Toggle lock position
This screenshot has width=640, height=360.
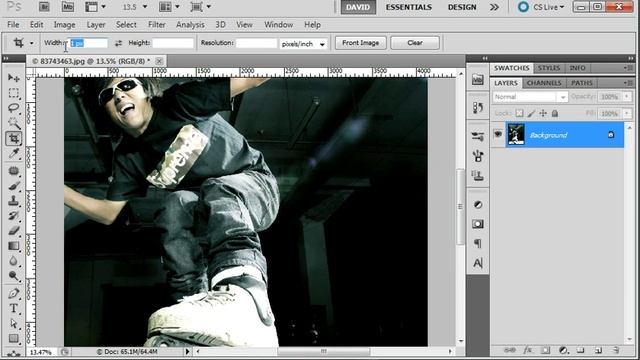click(543, 113)
